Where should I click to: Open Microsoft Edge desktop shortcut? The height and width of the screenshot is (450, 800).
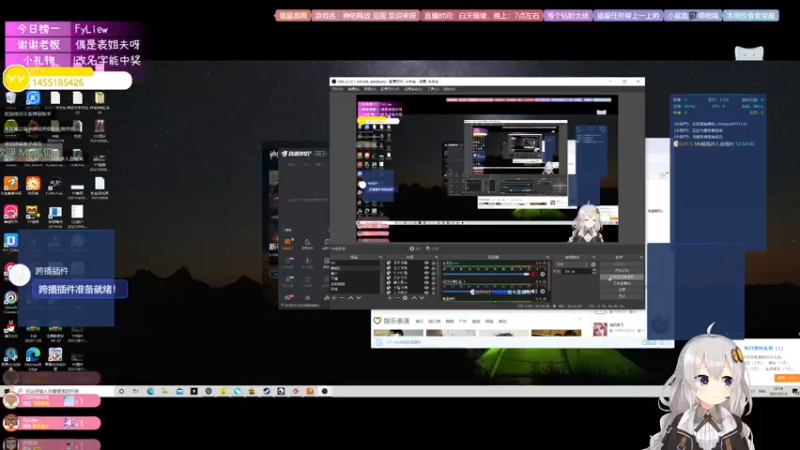tap(33, 357)
